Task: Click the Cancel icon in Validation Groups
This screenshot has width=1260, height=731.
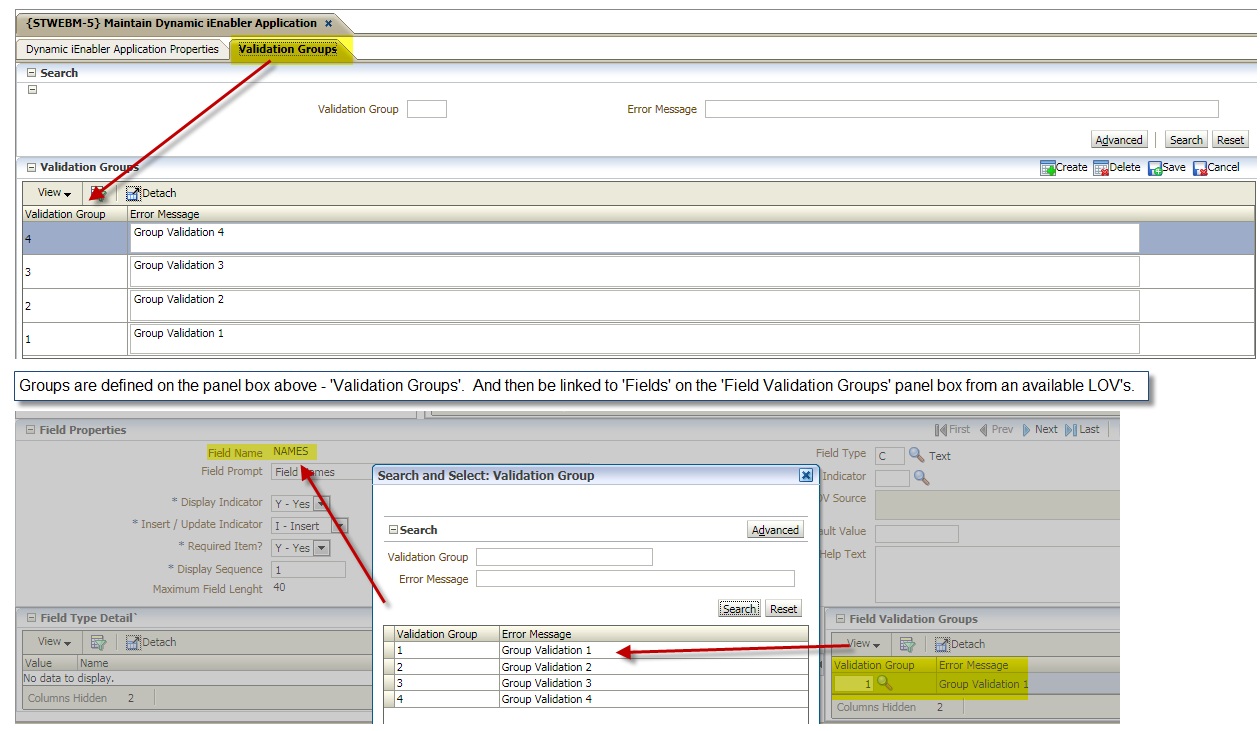Action: (1200, 168)
